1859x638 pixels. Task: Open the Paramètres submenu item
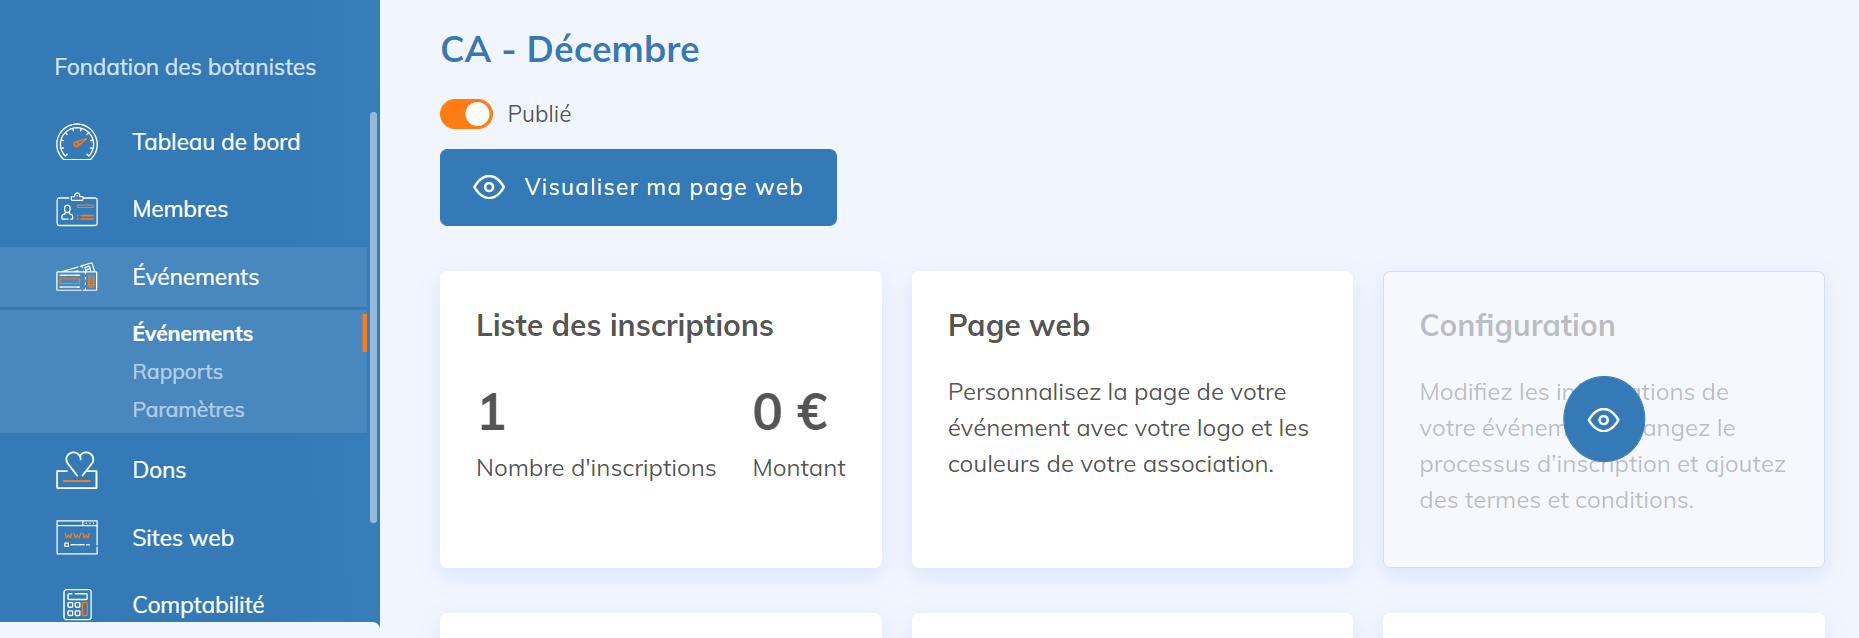[x=188, y=410]
